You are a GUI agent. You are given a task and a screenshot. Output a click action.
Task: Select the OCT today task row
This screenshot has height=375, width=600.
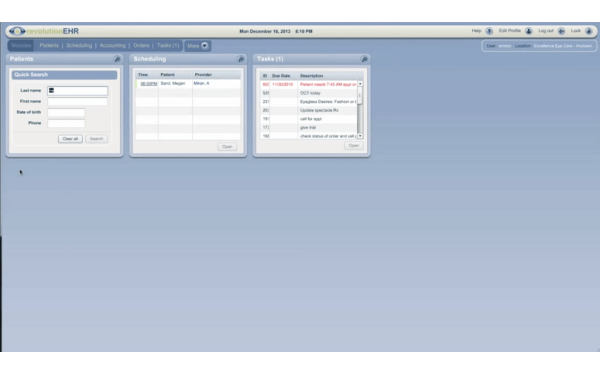click(x=308, y=93)
